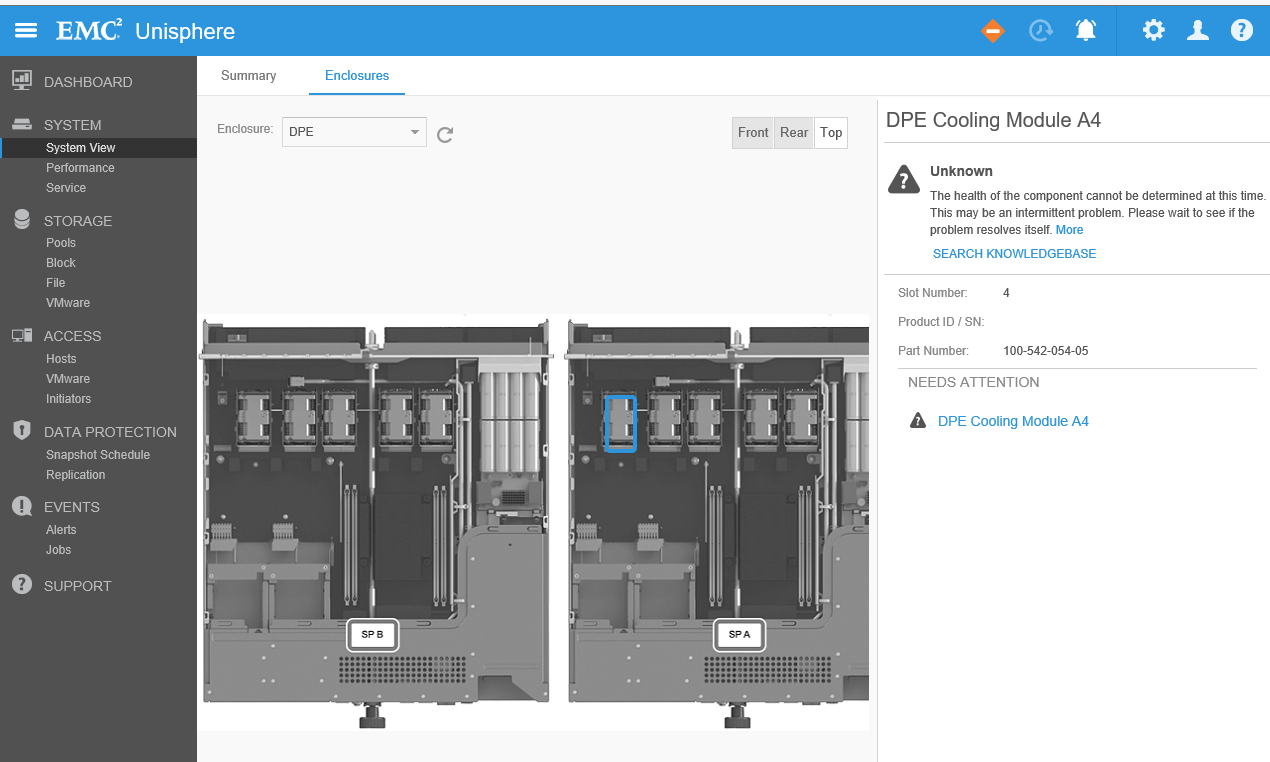The width and height of the screenshot is (1270, 762).
Task: Open the settings gear icon
Action: click(1154, 31)
